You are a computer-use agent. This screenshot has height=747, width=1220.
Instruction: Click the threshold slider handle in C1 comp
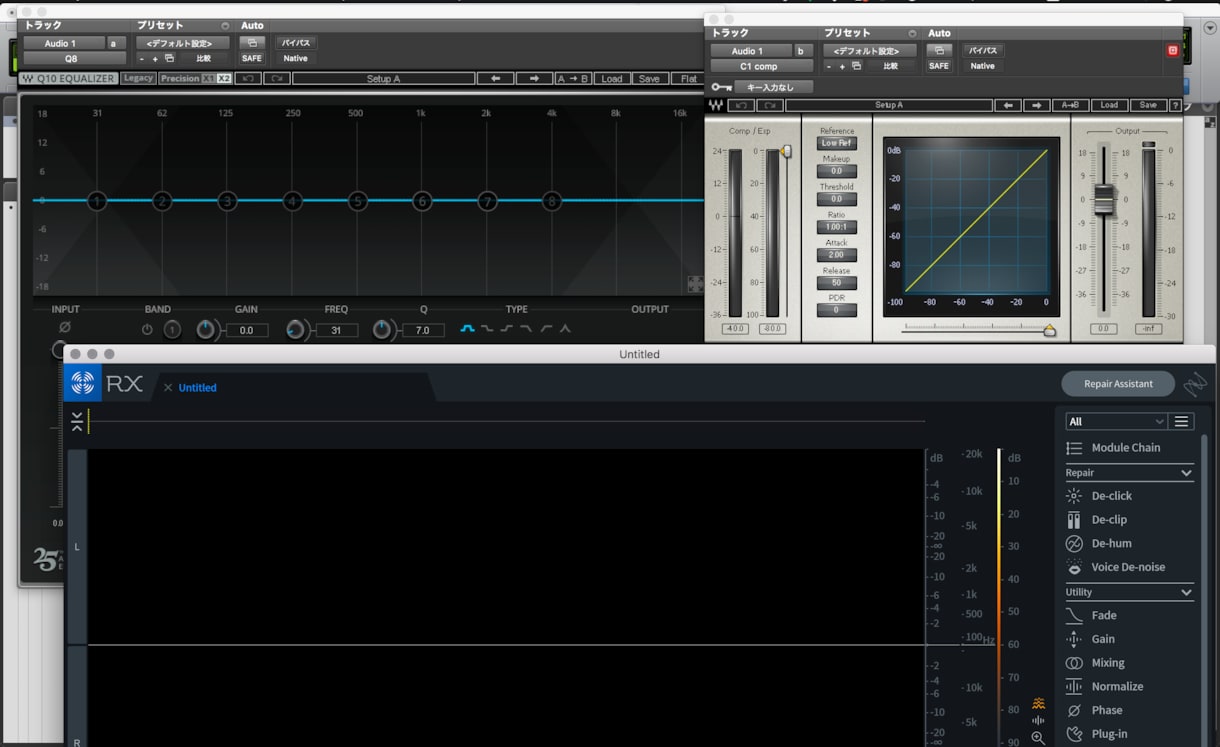pyautogui.click(x=787, y=151)
